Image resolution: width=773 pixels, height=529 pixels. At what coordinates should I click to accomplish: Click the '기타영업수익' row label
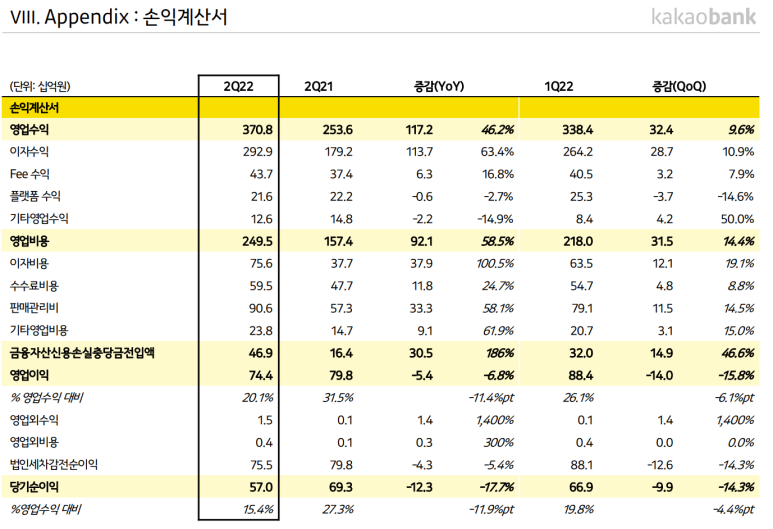click(39, 218)
